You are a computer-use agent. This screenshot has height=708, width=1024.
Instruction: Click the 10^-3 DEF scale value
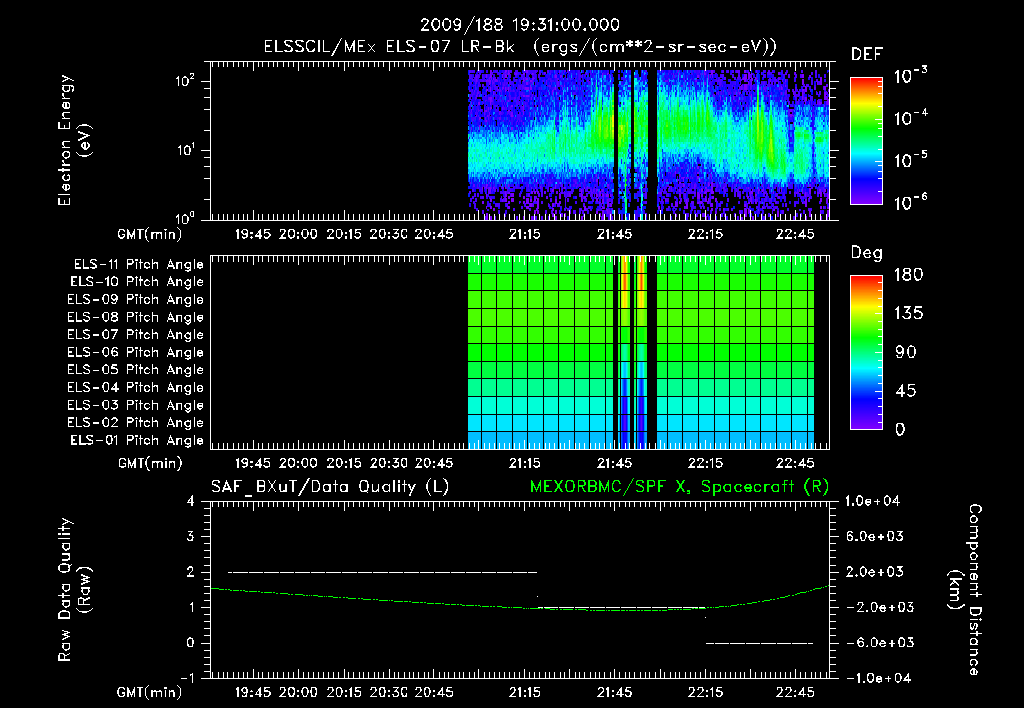pyautogui.click(x=910, y=75)
